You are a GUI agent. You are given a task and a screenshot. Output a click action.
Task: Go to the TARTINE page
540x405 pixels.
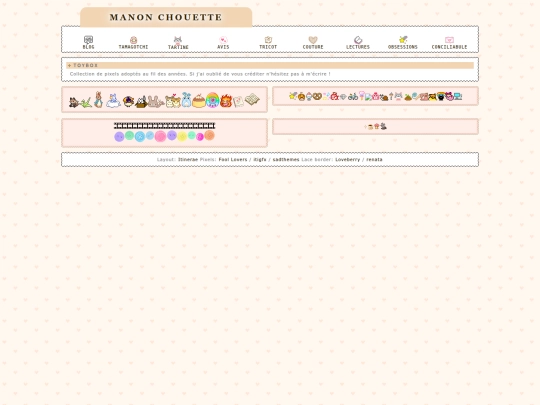(x=178, y=43)
